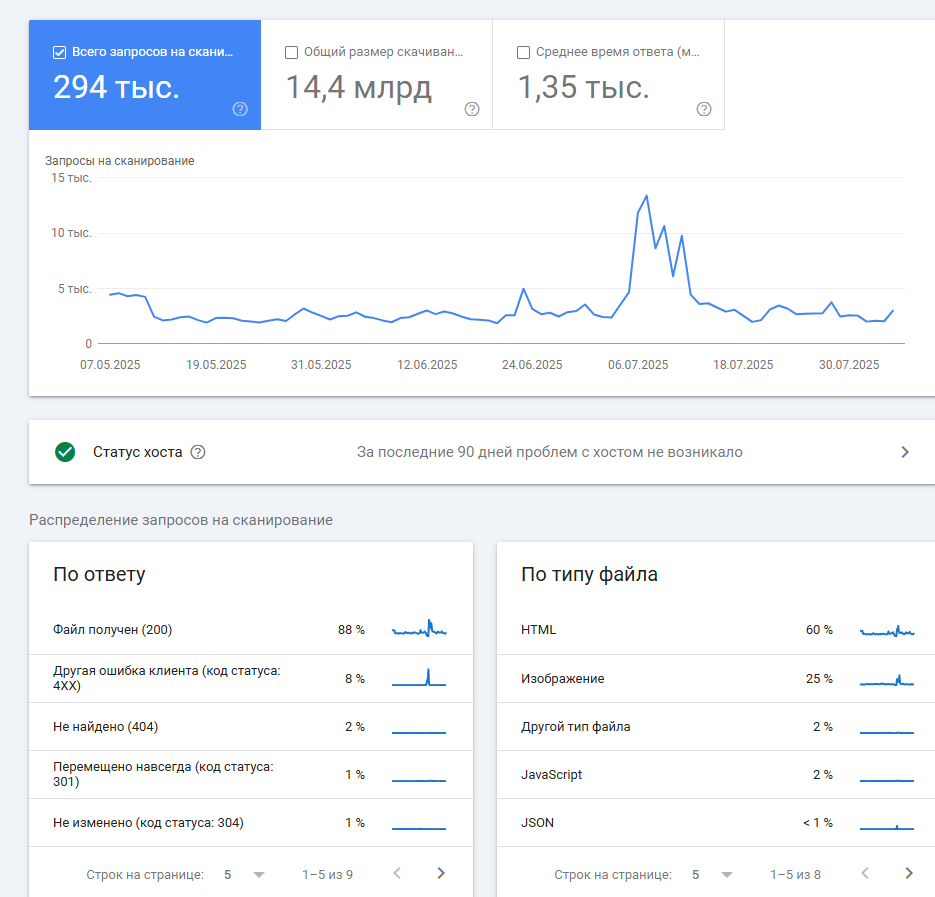
Task: Open Другая ошибка клиента 4XX row
Action: pyautogui.click(x=251, y=679)
